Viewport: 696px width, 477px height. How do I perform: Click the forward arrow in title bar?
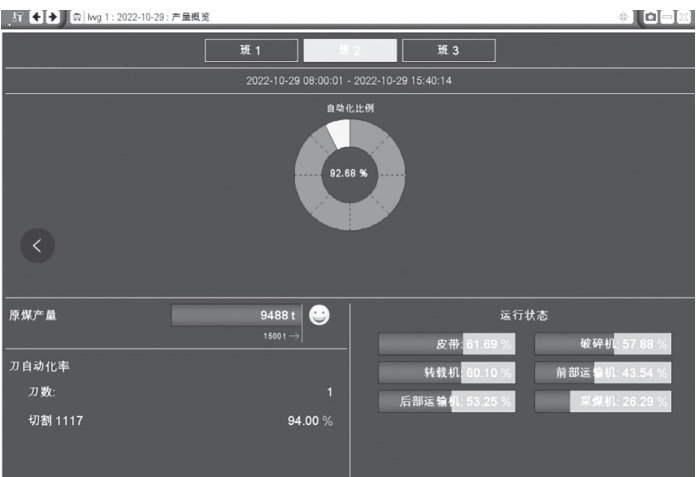(53, 16)
